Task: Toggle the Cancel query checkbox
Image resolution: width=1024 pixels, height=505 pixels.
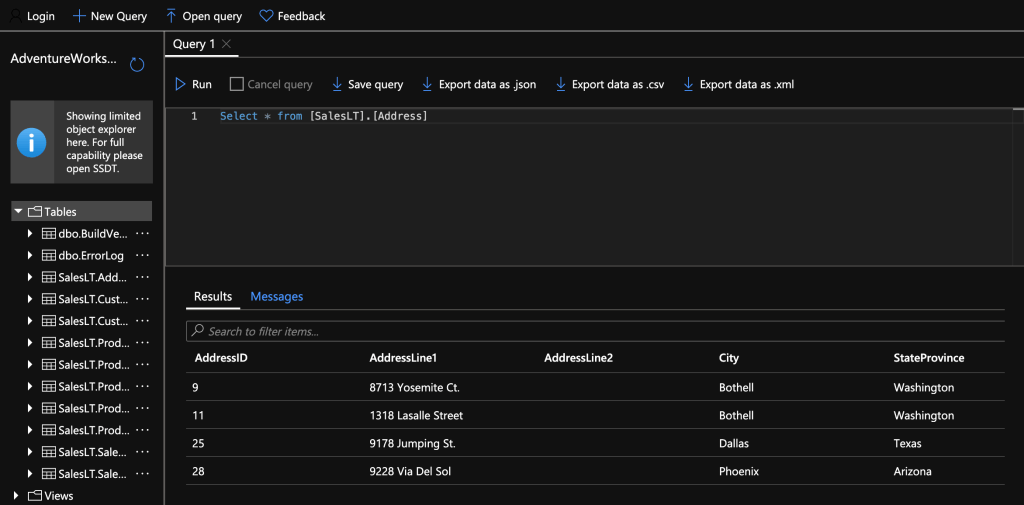Action: pyautogui.click(x=237, y=85)
